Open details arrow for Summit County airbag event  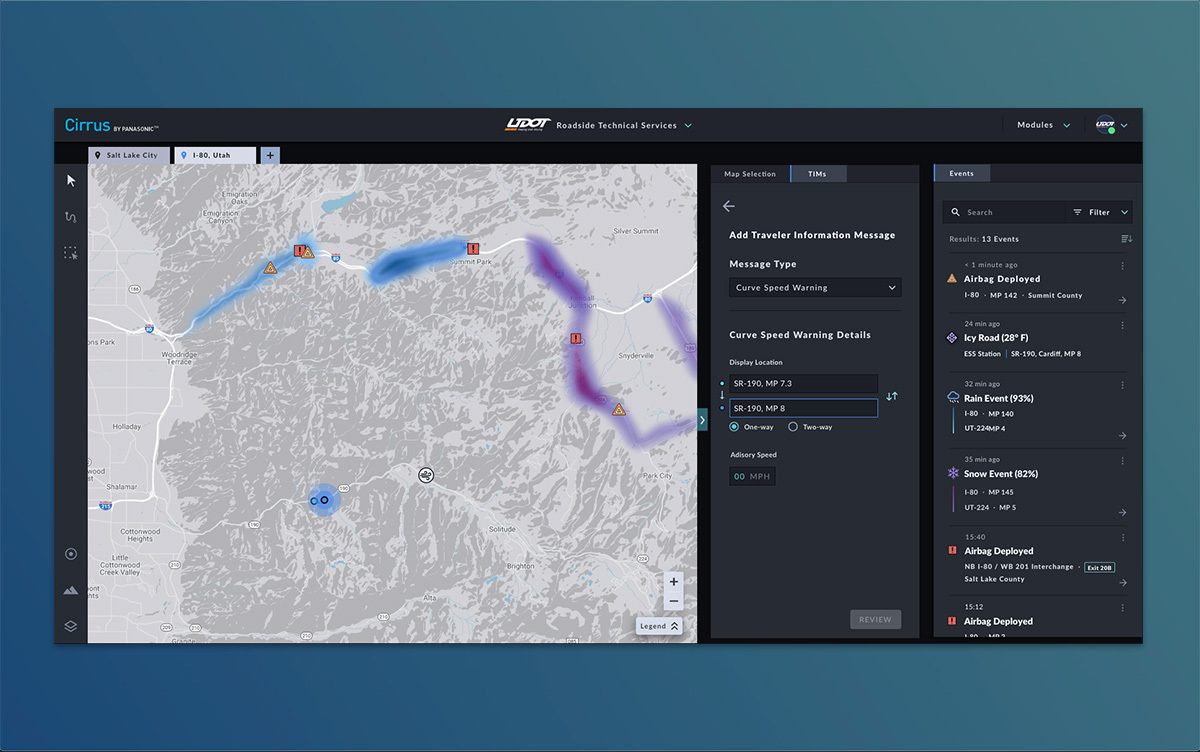pyautogui.click(x=1123, y=300)
